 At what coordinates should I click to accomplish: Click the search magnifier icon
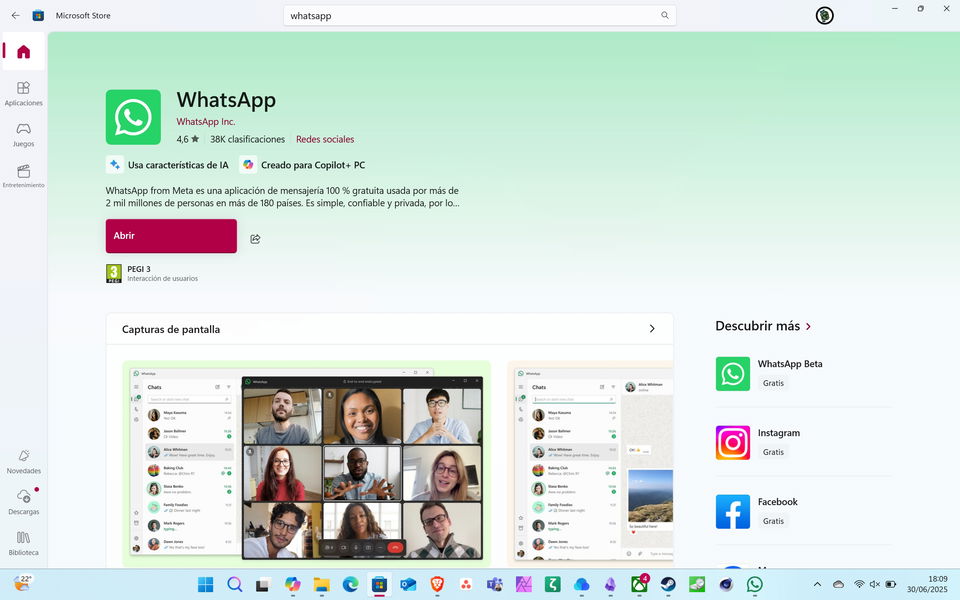click(665, 15)
